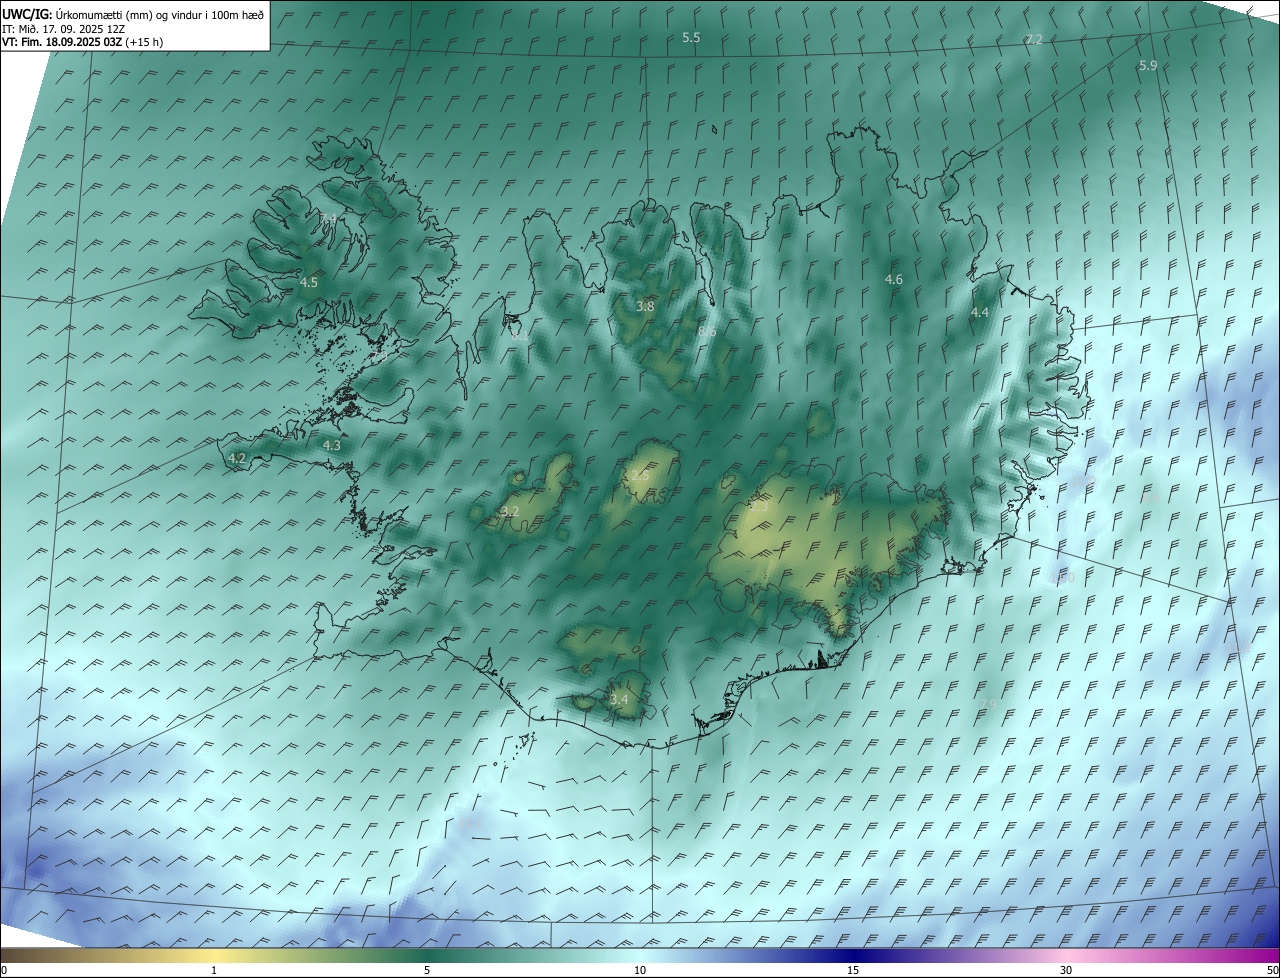This screenshot has width=1280, height=978.
Task: Click the 3.8 value label in north Iceland
Action: coord(645,306)
